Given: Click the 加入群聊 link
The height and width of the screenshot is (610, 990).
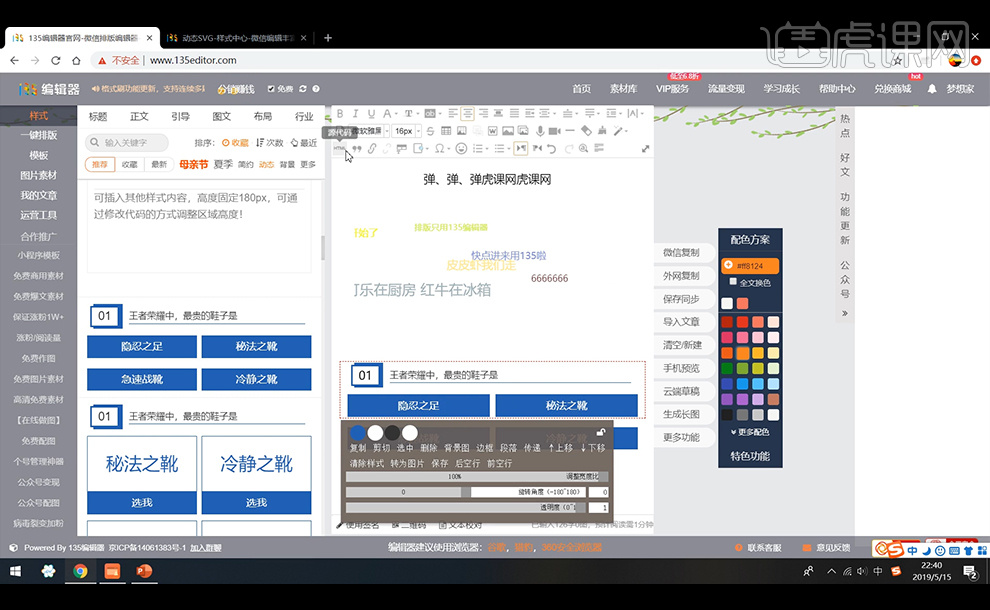Looking at the screenshot, I should click(x=206, y=548).
